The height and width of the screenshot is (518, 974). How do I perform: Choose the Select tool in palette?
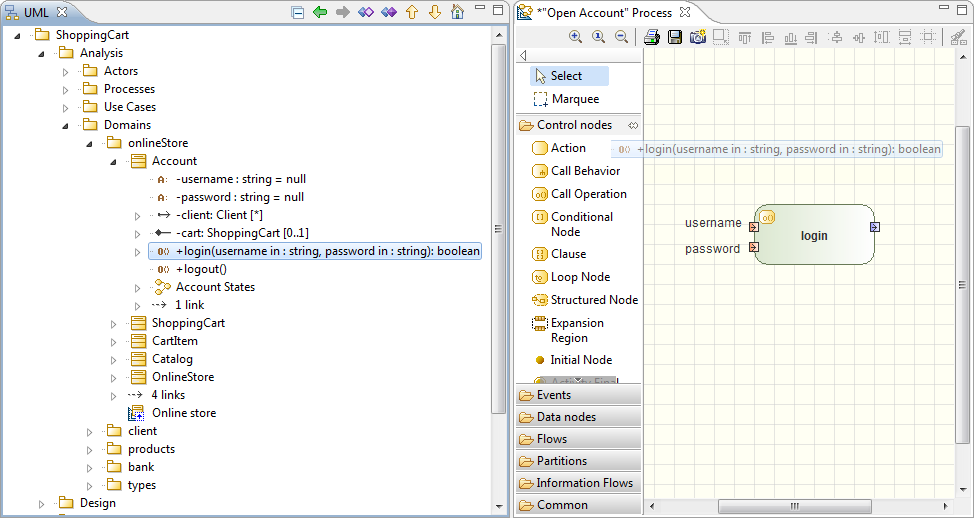coord(569,76)
